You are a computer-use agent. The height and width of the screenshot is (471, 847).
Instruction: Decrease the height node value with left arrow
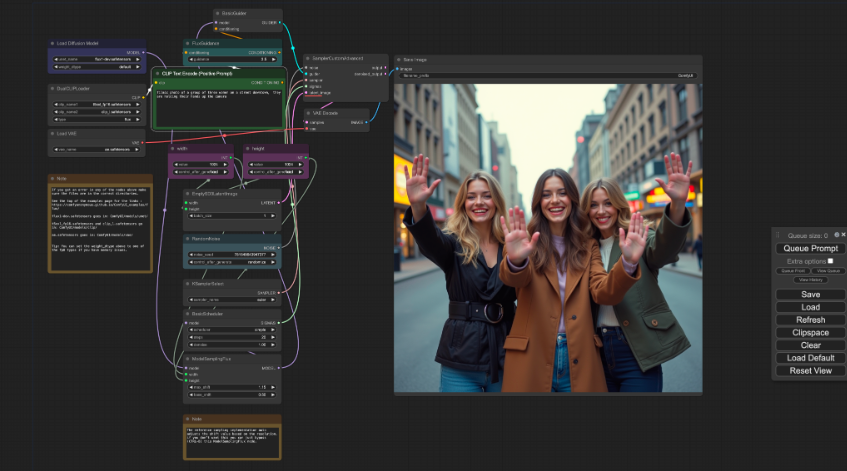(252, 164)
